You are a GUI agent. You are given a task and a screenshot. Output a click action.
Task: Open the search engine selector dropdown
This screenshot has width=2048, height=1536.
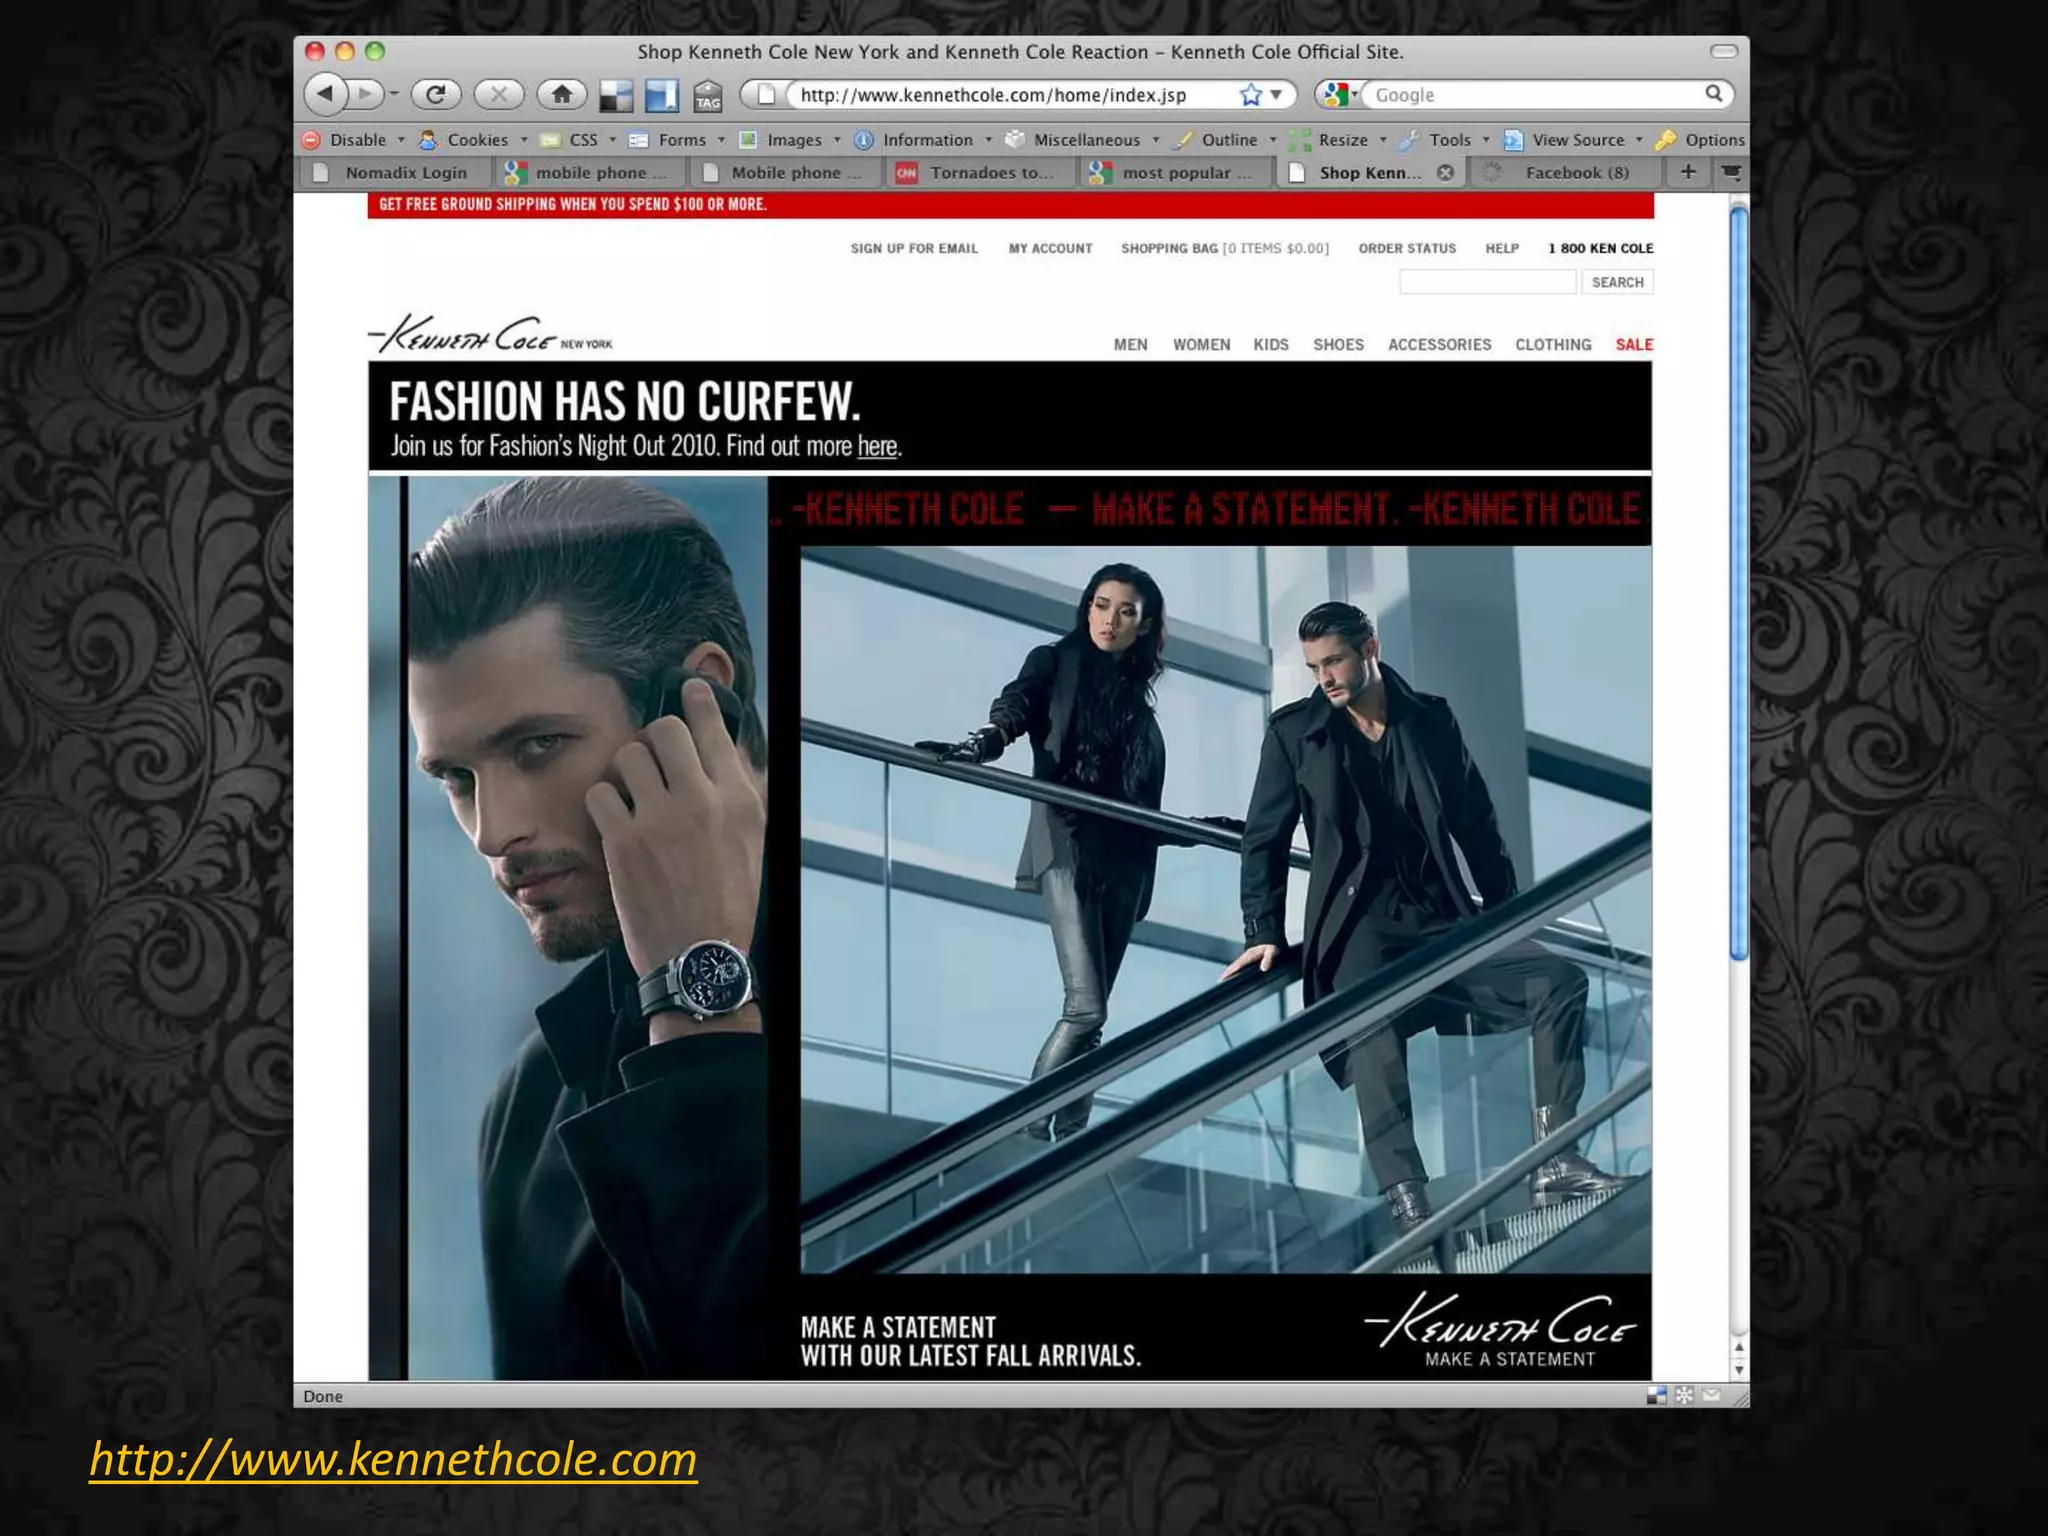1340,95
